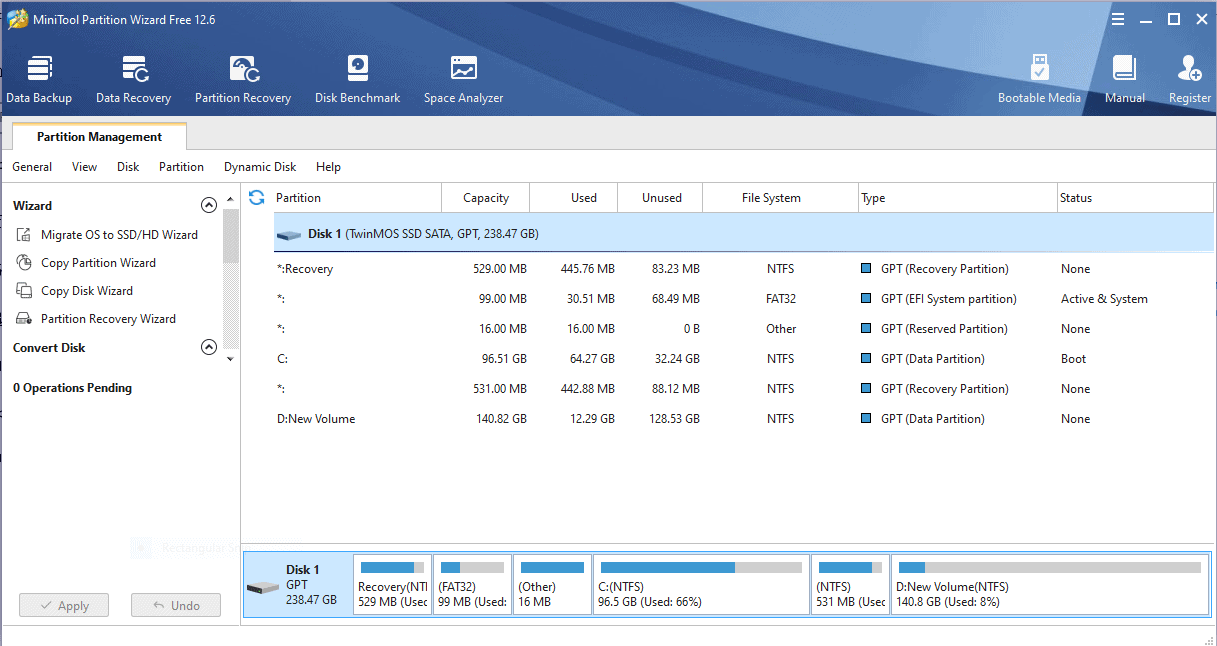Select the 531.00 MB recovery partition row

coord(743,389)
